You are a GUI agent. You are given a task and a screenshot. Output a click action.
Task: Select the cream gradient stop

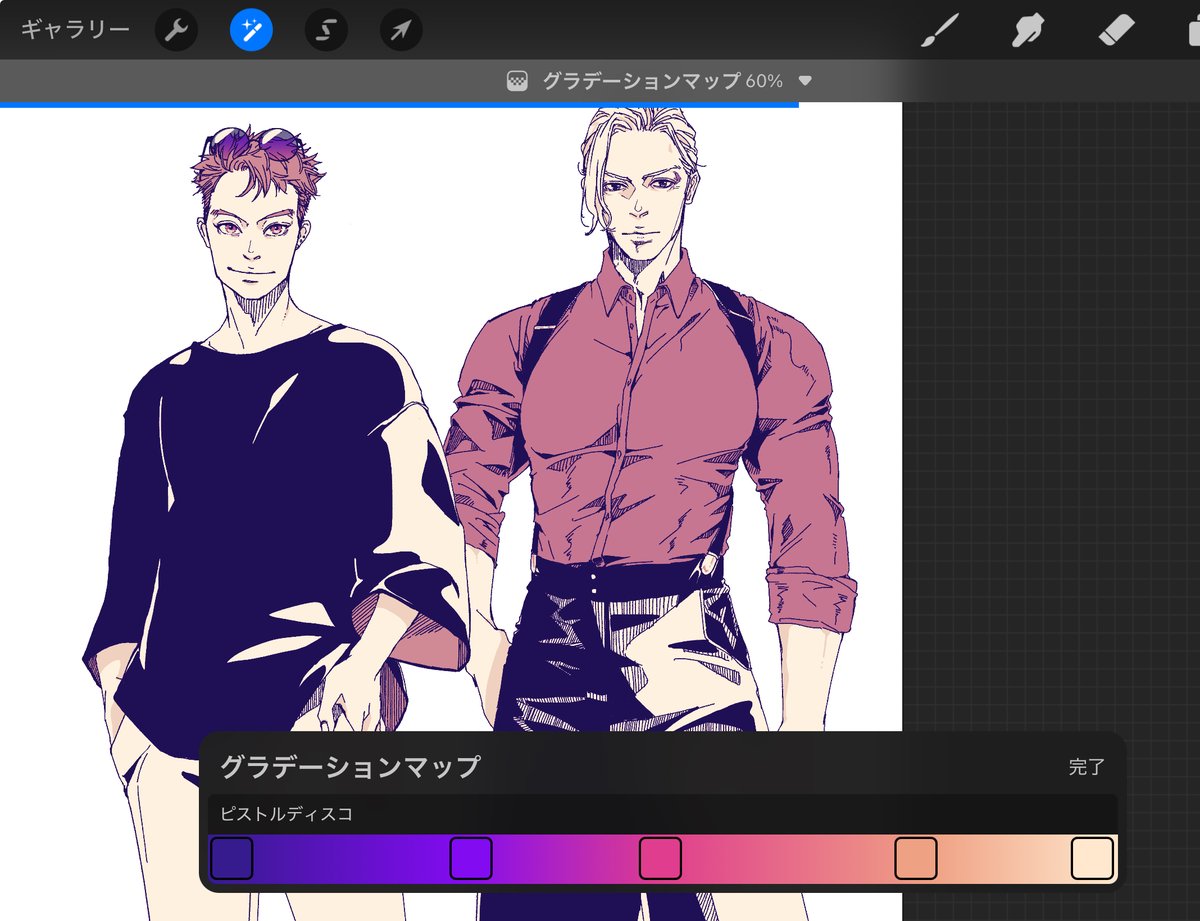pos(1092,858)
